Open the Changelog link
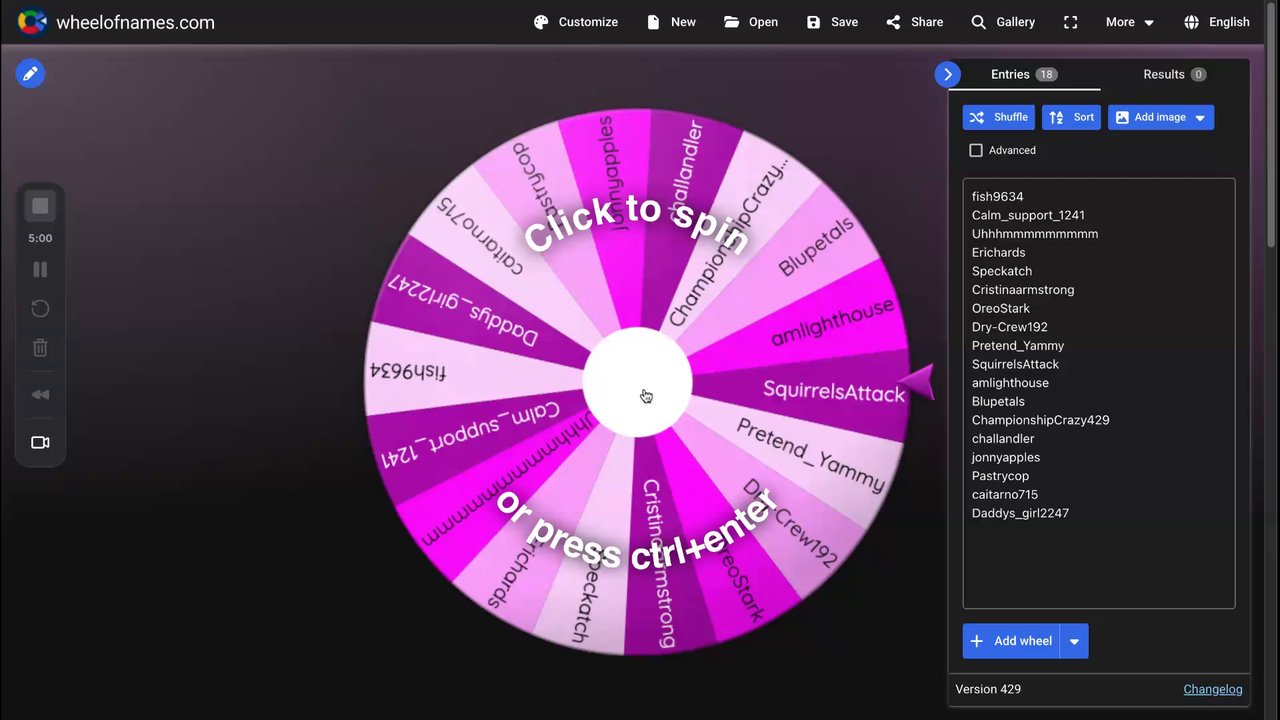Image resolution: width=1280 pixels, height=720 pixels. click(1212, 689)
